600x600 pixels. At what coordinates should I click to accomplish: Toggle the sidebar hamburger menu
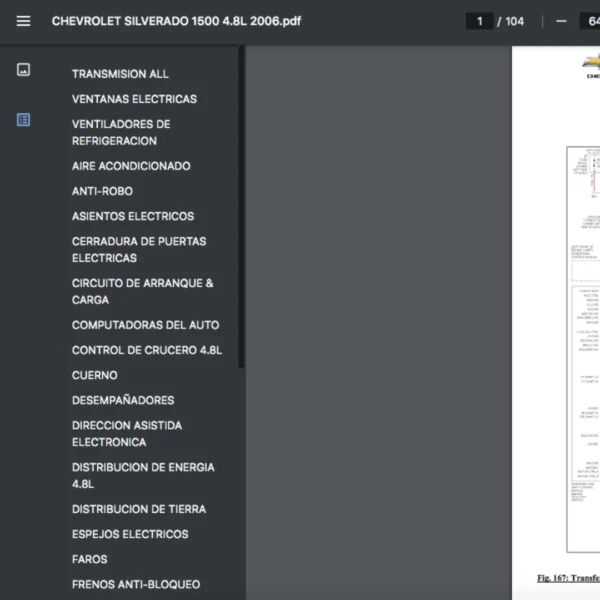point(23,21)
